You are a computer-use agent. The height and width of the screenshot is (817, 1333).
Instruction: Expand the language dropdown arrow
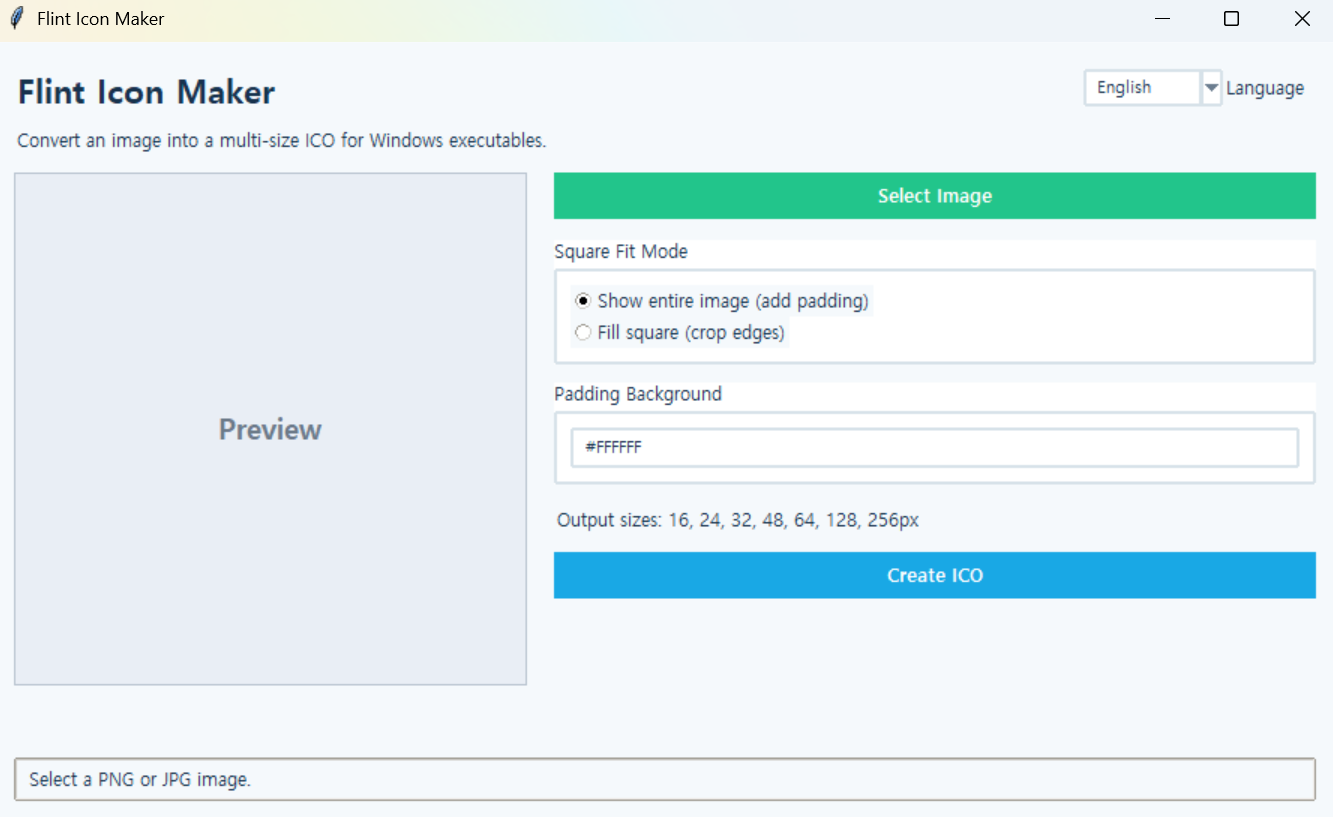click(1211, 88)
